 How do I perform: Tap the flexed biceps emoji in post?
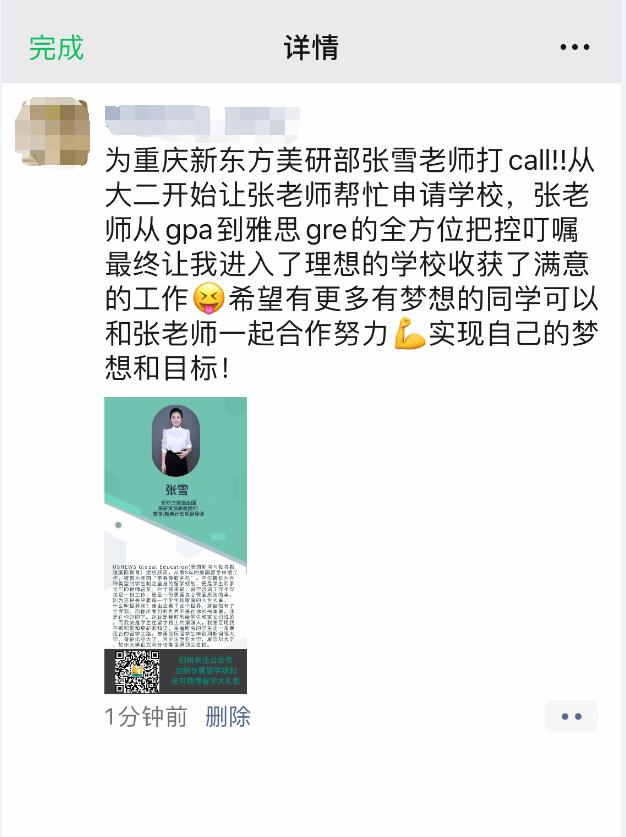409,334
